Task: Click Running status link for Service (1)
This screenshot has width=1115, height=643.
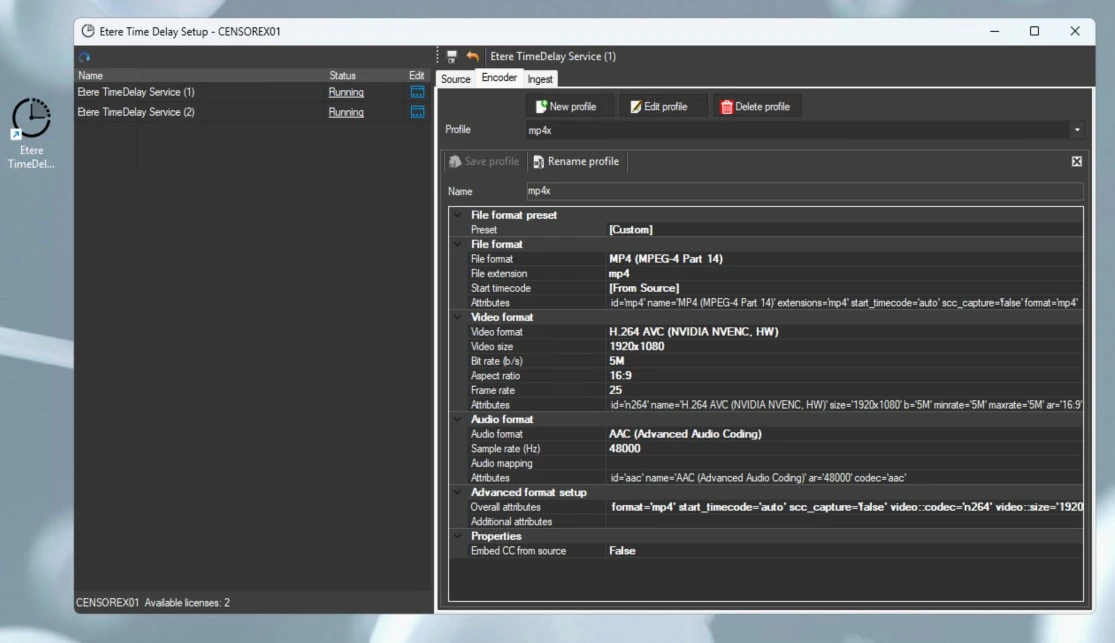Action: 346,92
